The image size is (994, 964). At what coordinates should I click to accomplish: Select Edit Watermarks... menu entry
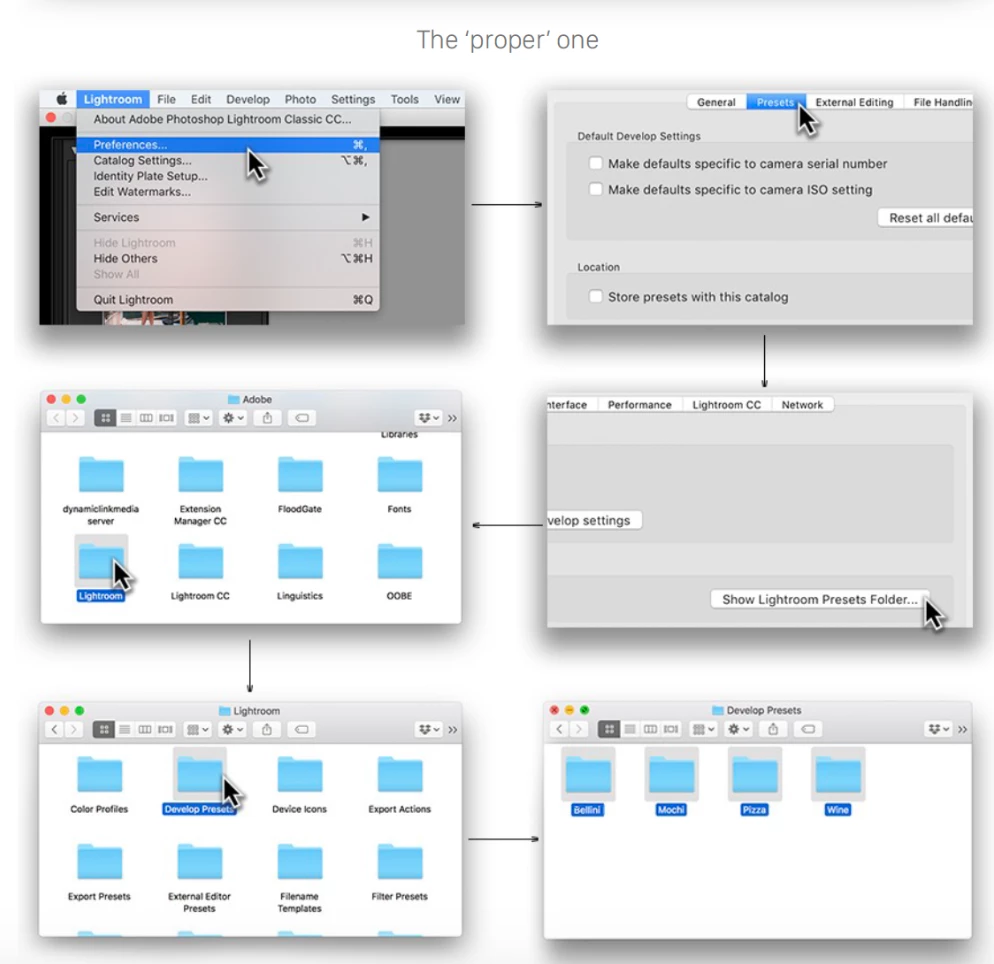coord(228,191)
